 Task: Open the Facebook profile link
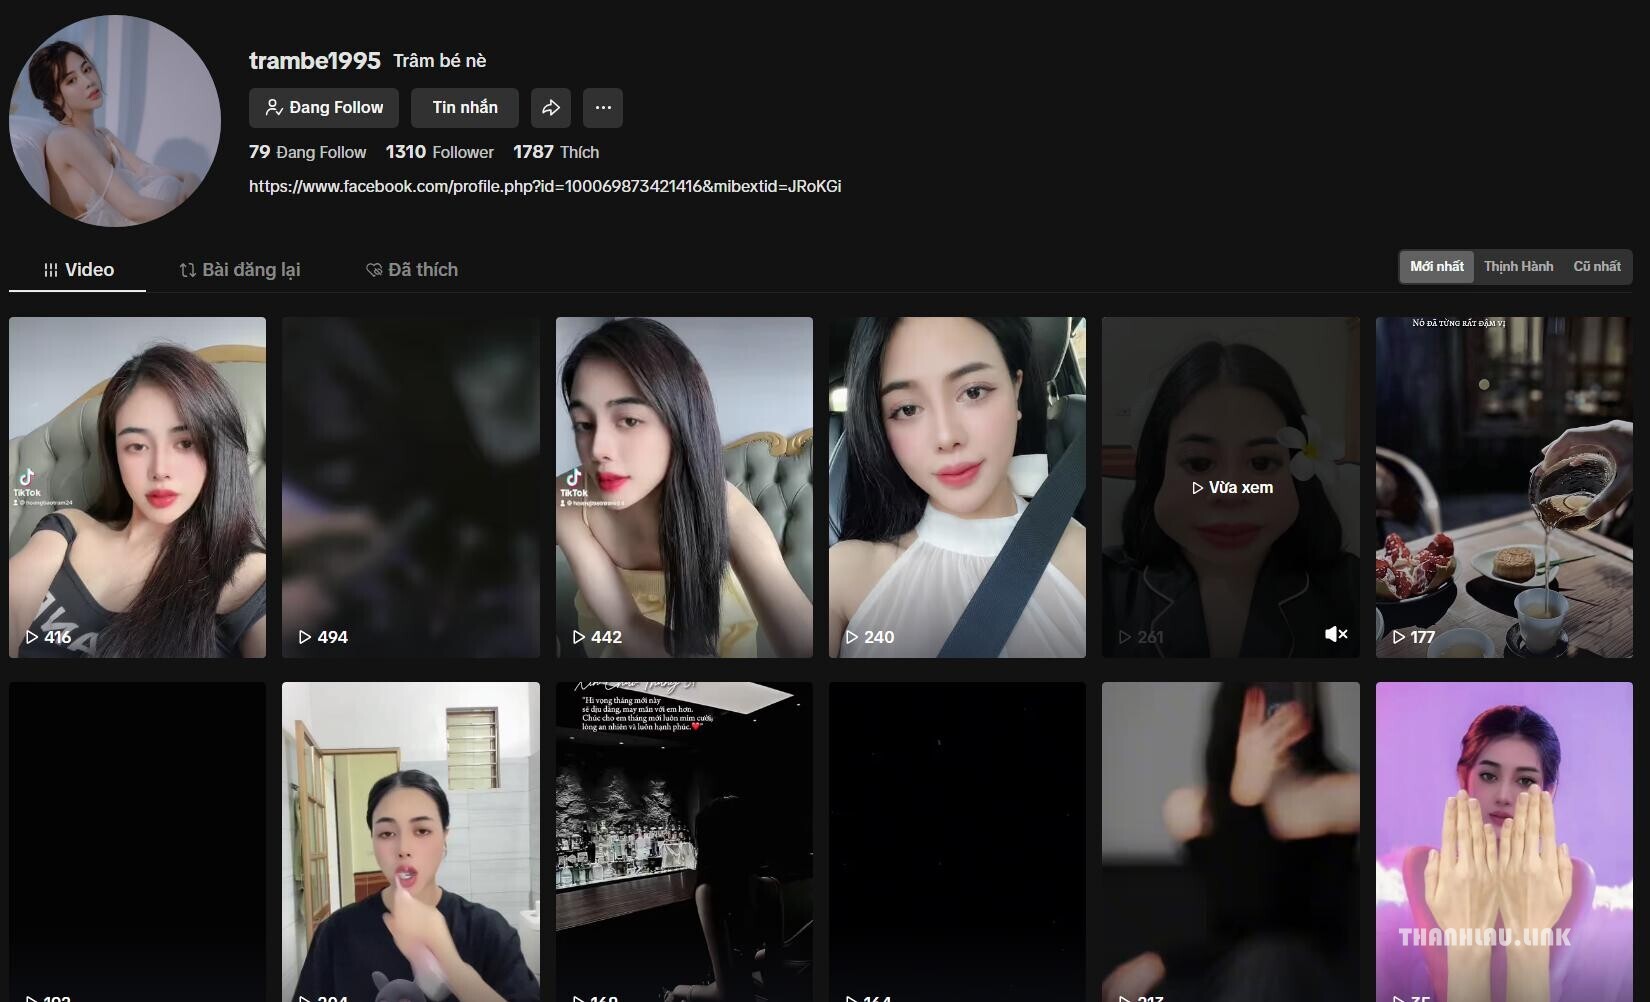point(545,186)
